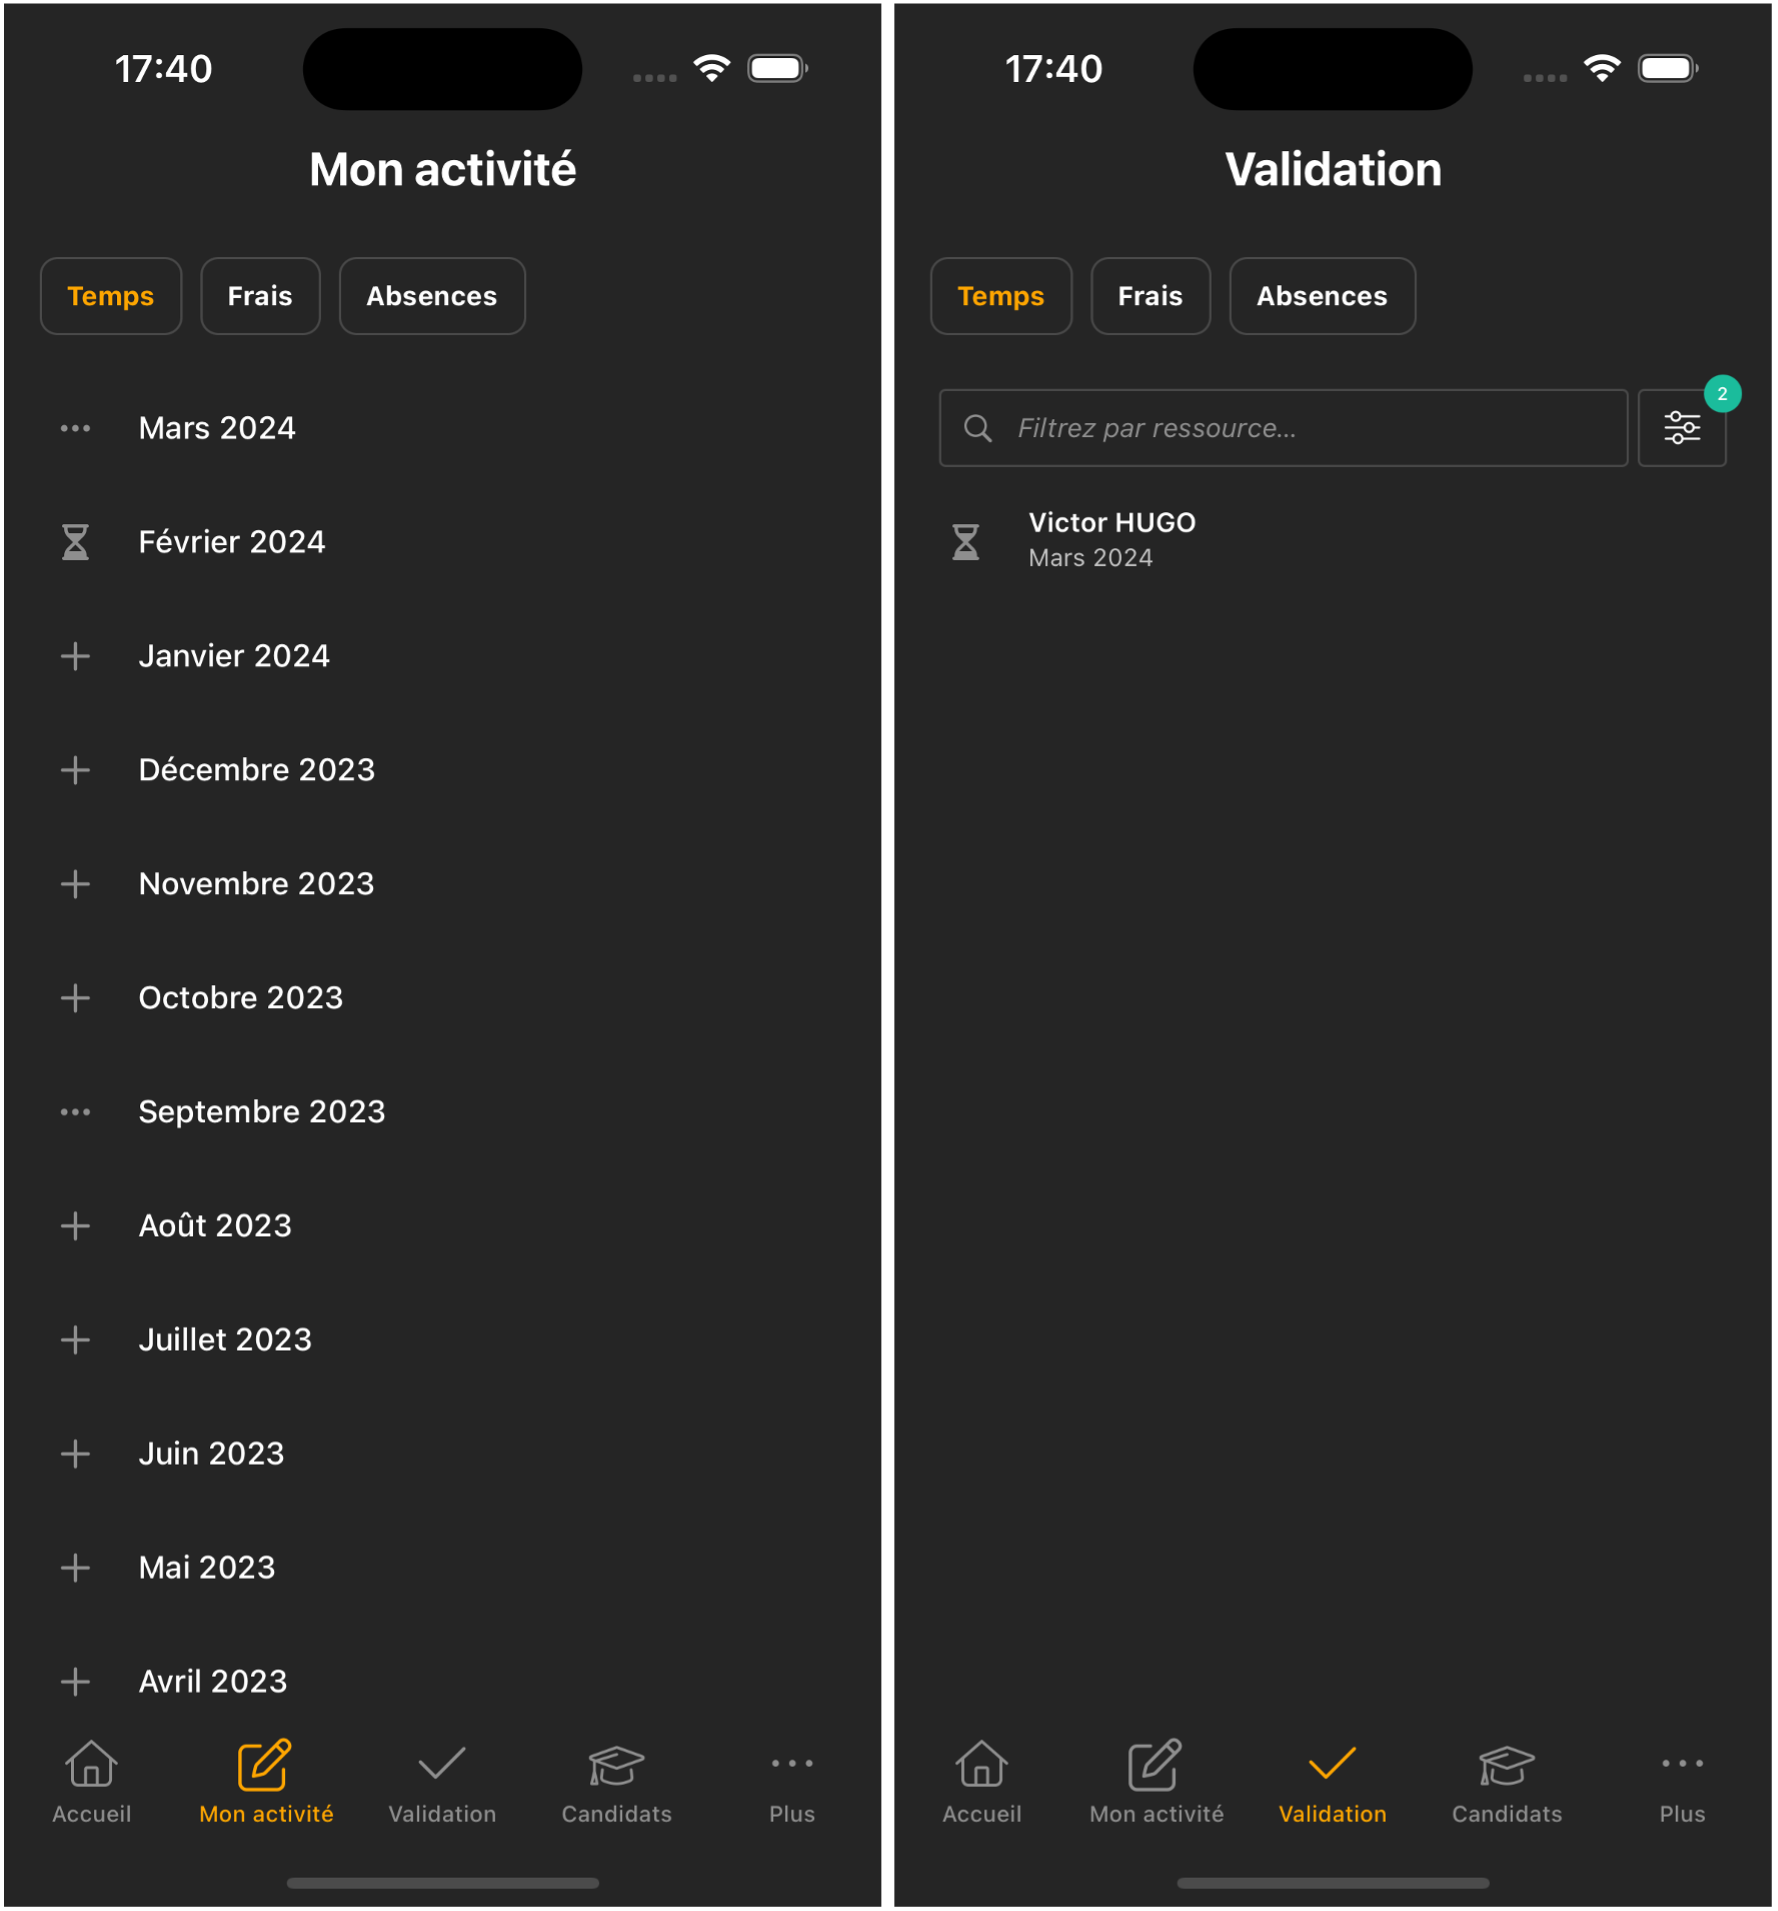Open the Octobre 2023 timesheet row
Screen dimensions: 1778x1911
point(442,999)
